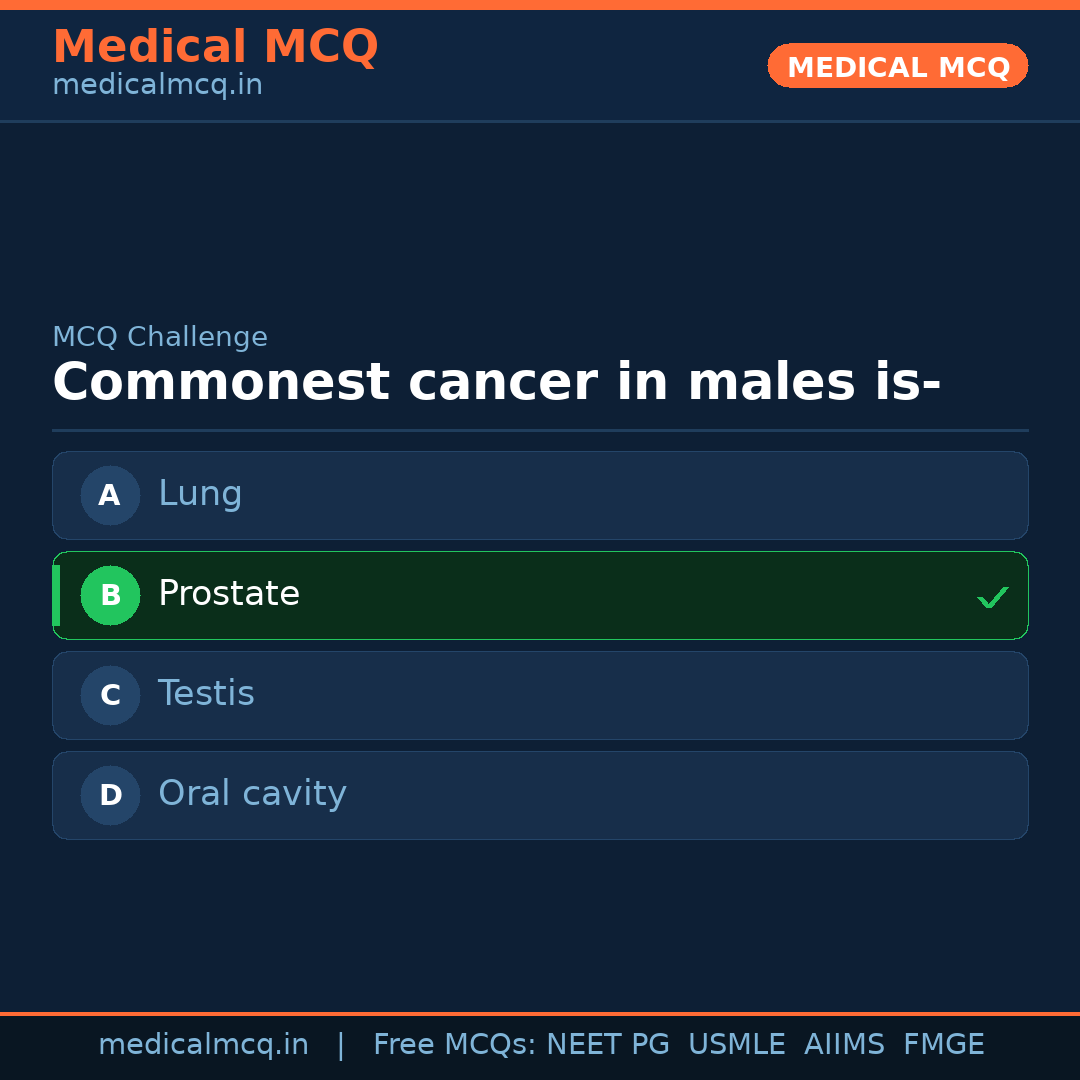Click the orange MEDICAL MCQ badge
1080x1080 pixels.
pyautogui.click(x=897, y=66)
